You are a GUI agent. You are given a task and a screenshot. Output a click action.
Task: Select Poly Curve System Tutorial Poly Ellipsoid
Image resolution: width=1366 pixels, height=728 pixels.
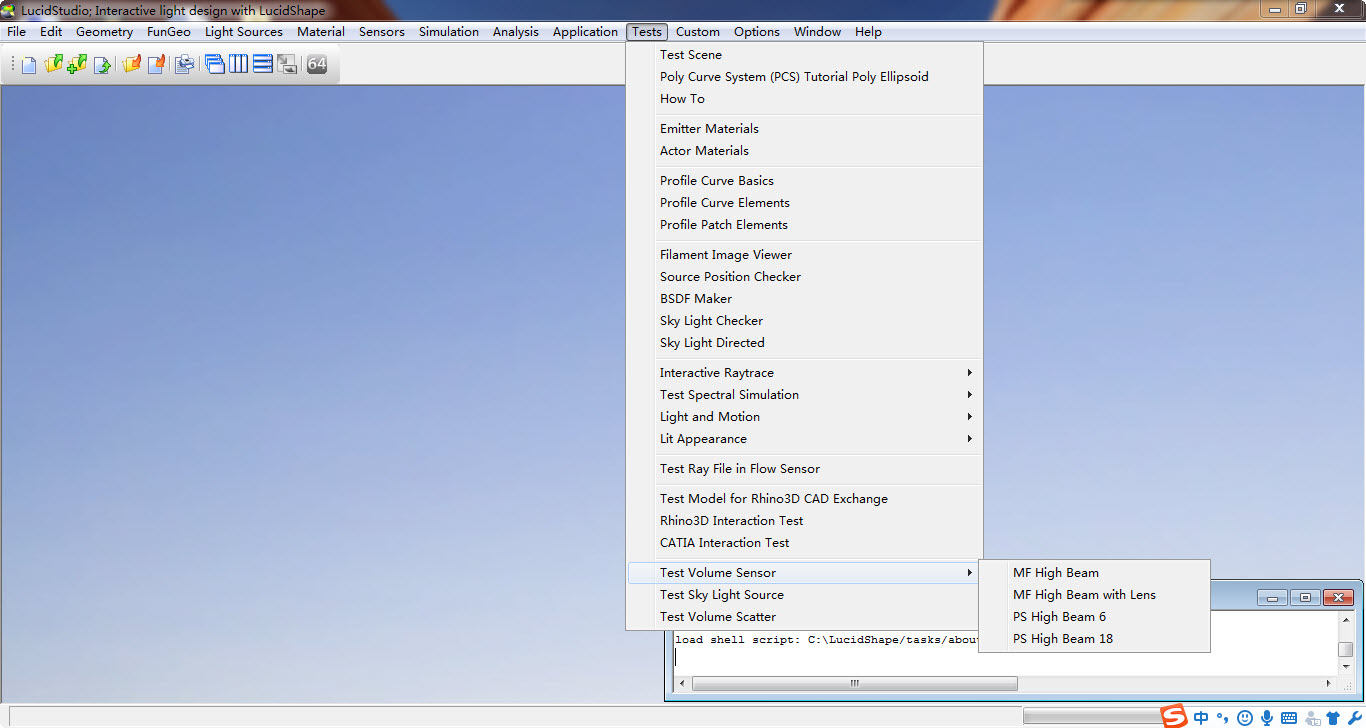804,77
